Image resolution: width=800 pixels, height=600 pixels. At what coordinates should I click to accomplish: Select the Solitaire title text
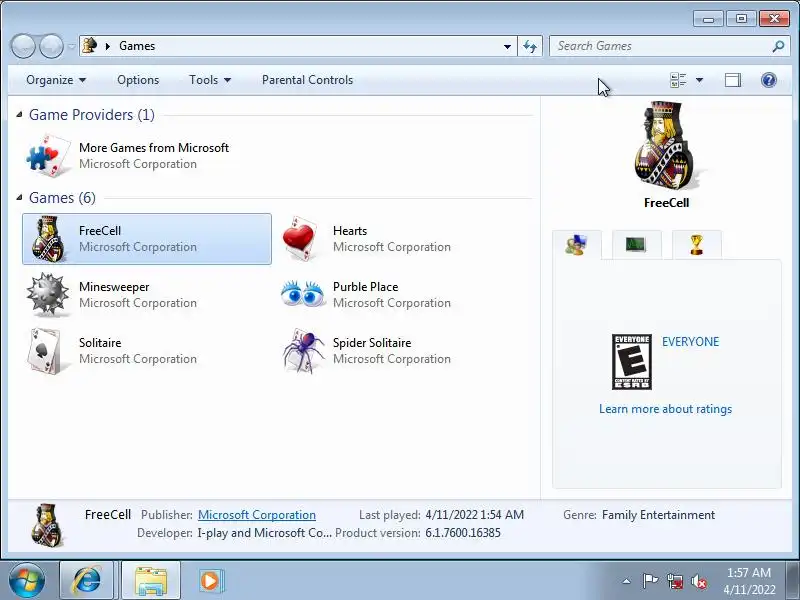coord(100,343)
